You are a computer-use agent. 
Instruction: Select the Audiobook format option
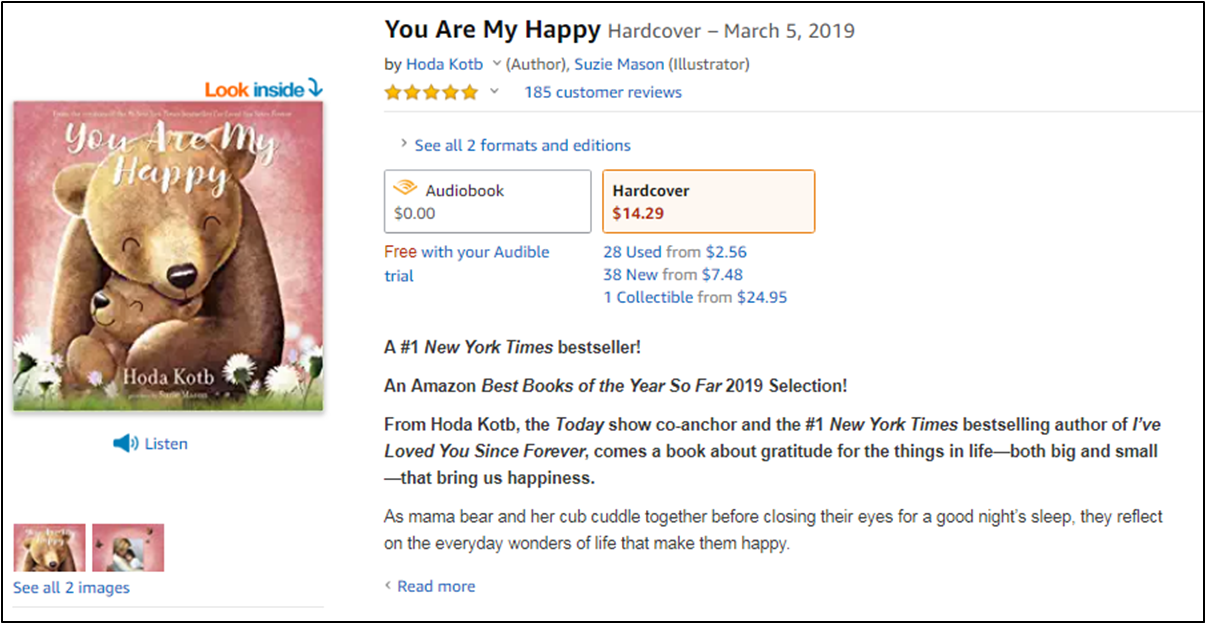[x=487, y=201]
